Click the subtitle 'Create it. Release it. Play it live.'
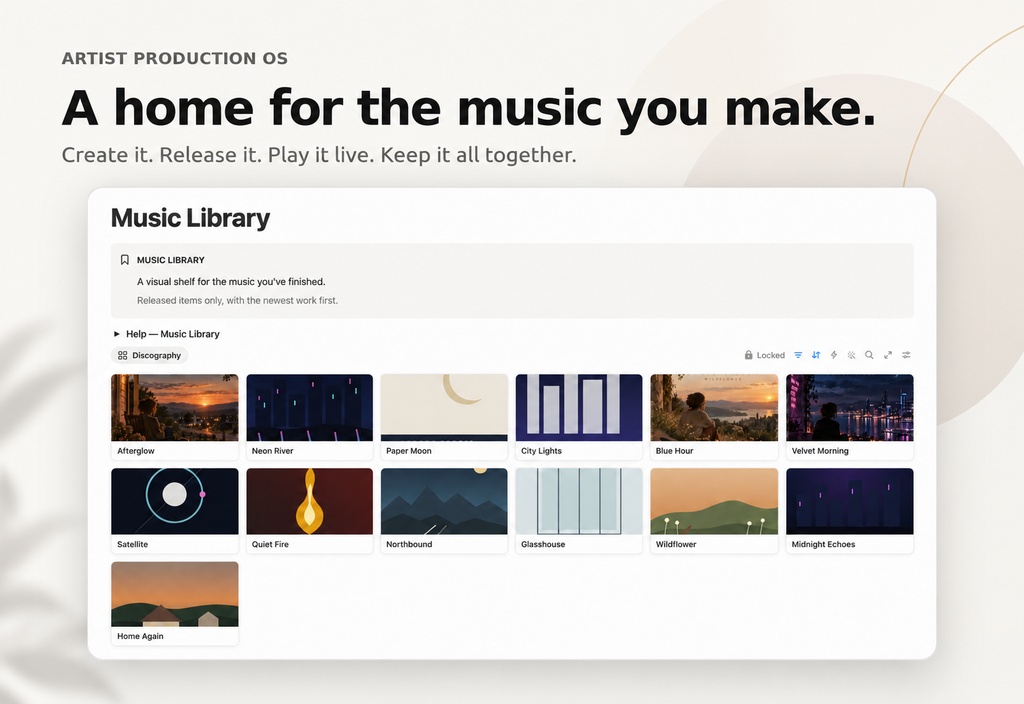Screen dimensions: 1024x704 218,155
